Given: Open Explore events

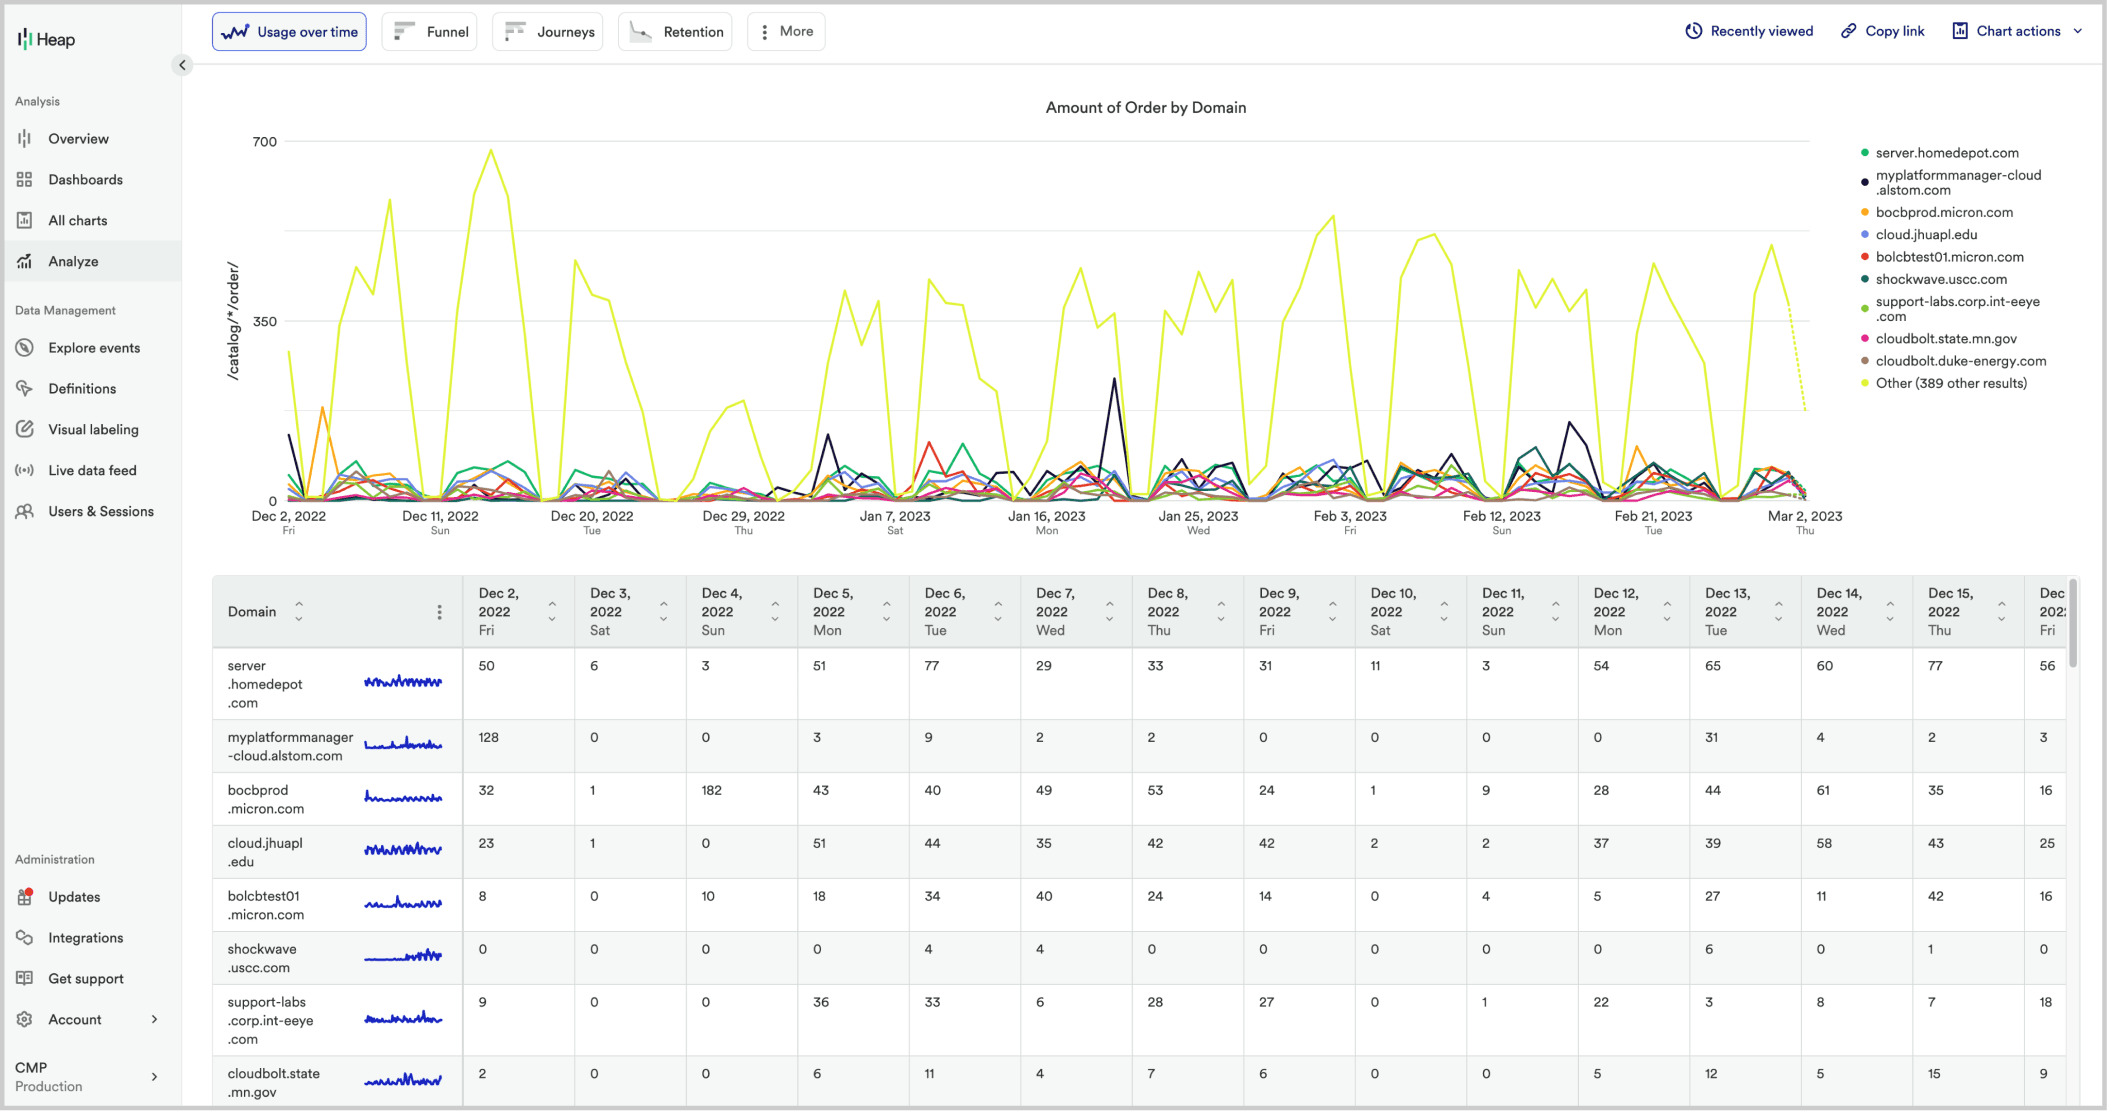Looking at the screenshot, I should pyautogui.click(x=93, y=347).
